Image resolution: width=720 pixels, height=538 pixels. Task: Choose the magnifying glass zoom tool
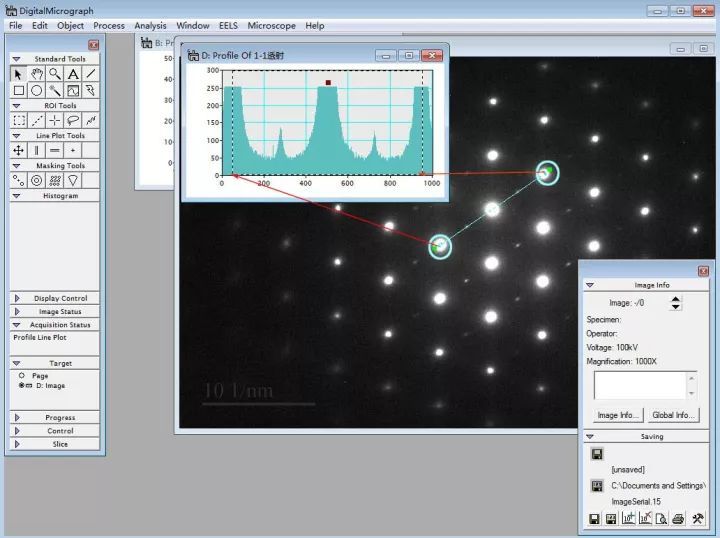[x=55, y=74]
